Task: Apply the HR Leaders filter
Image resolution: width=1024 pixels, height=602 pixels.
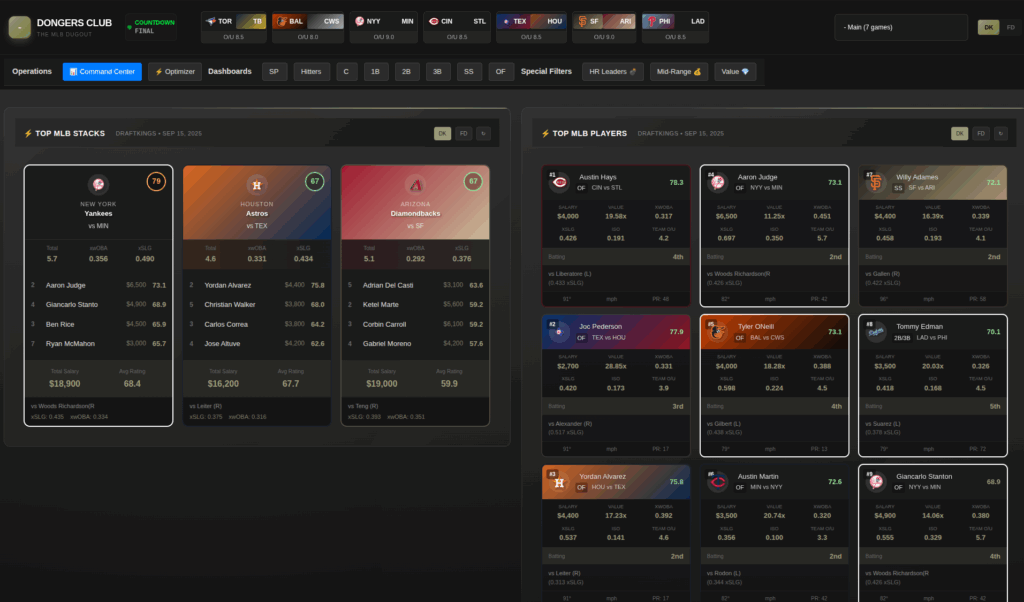Action: [x=613, y=72]
